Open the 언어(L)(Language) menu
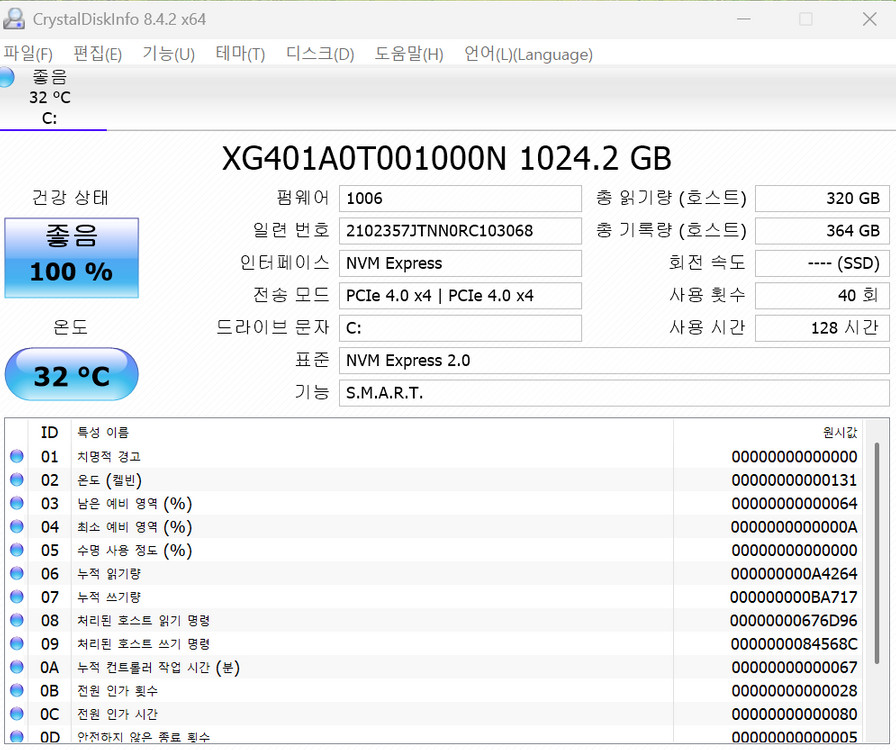This screenshot has height=750, width=896. tap(528, 54)
